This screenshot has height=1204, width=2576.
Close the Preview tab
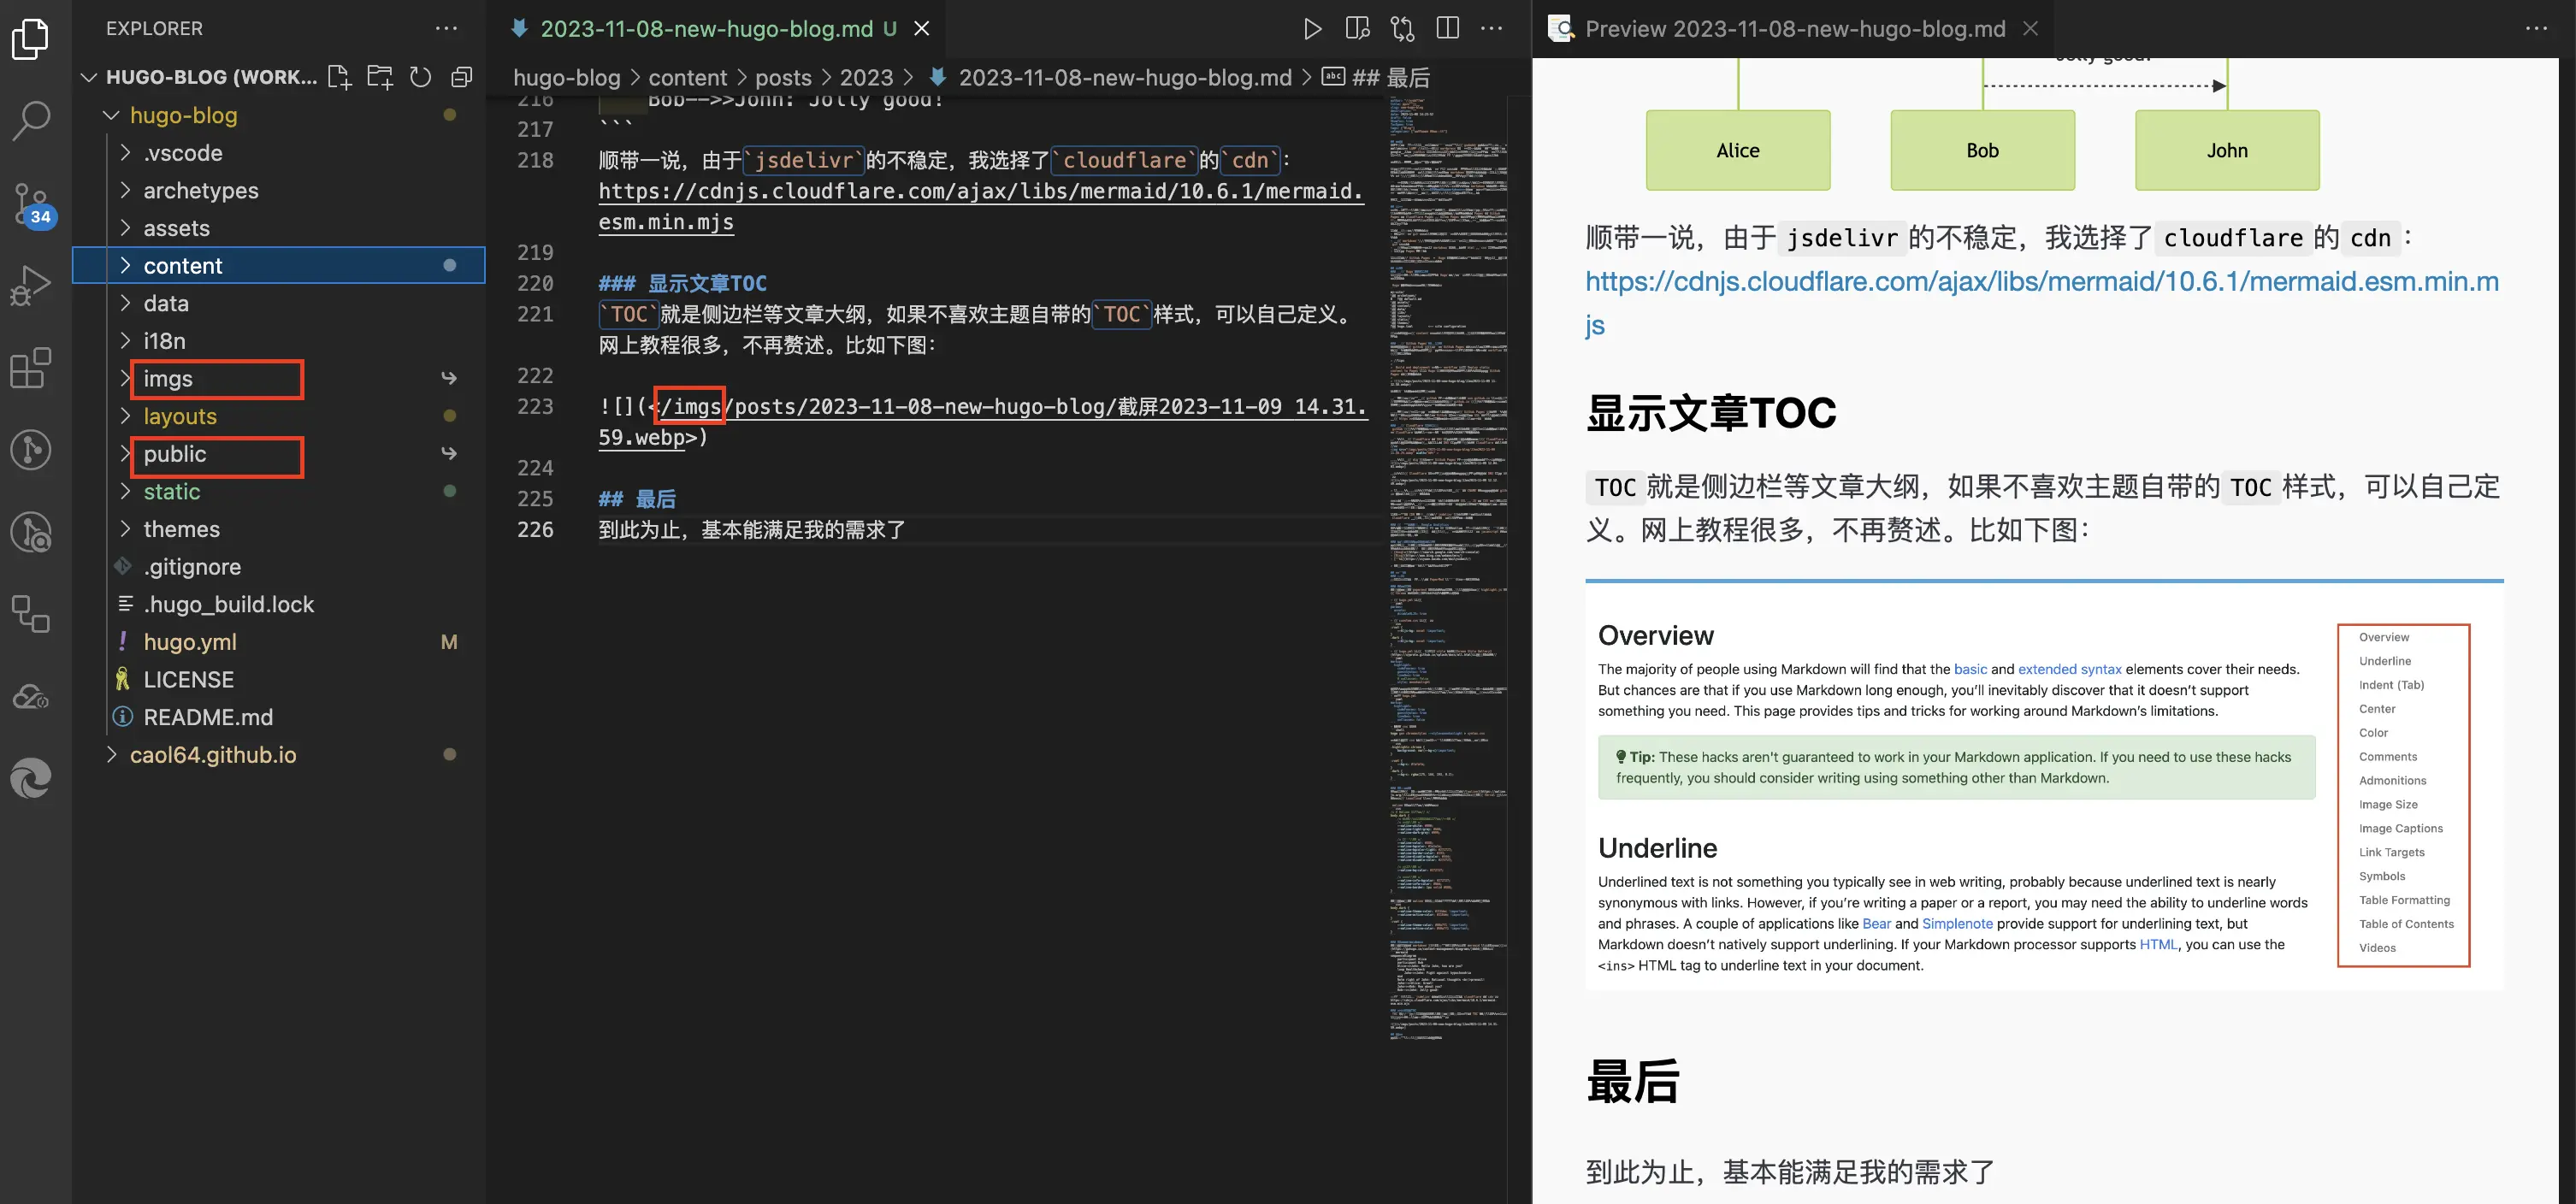coord(2030,29)
